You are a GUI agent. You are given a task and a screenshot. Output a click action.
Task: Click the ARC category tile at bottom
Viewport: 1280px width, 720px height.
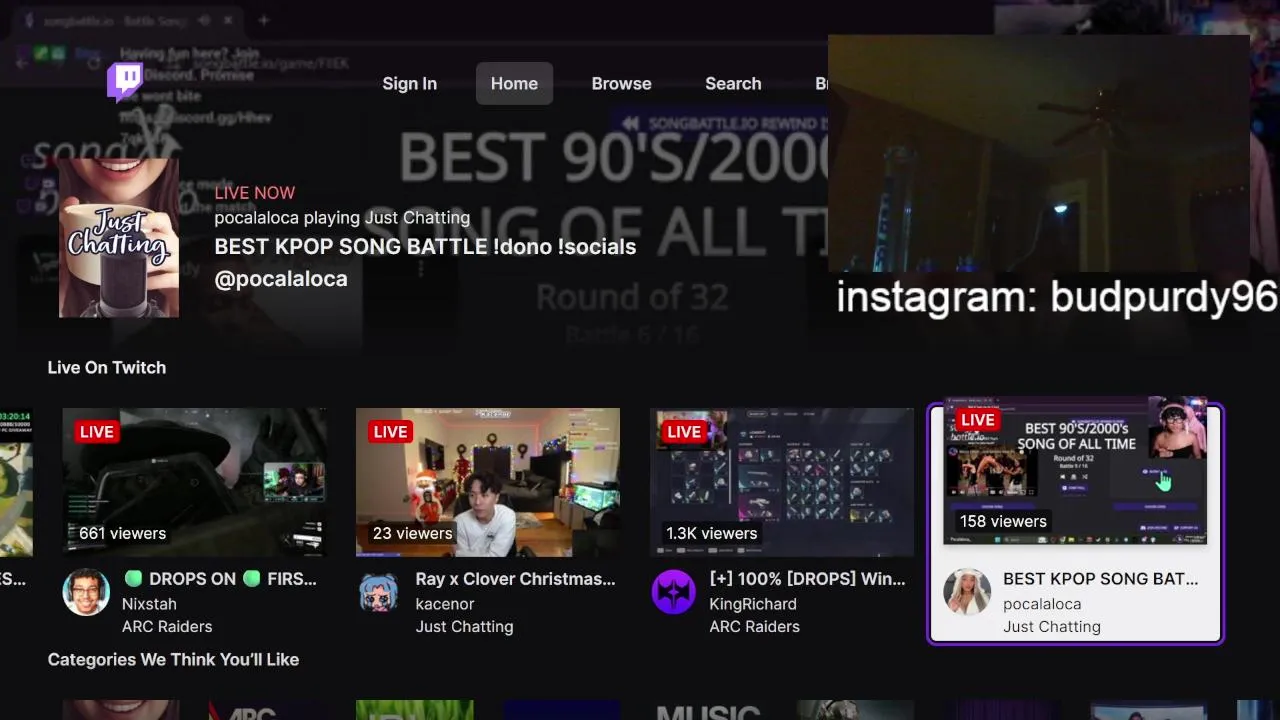(x=252, y=710)
